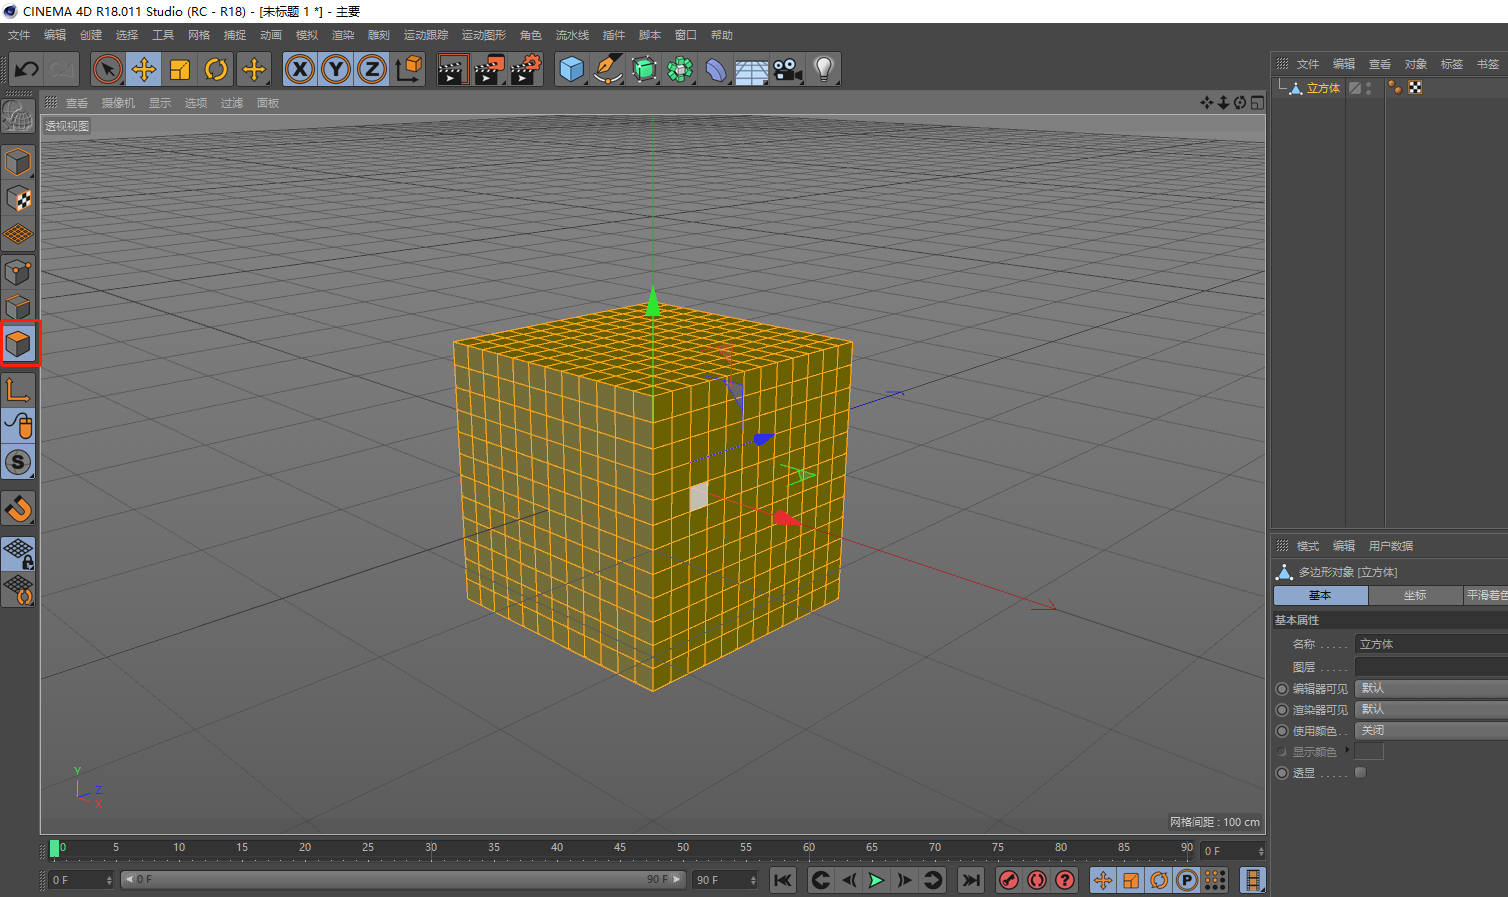The image size is (1508, 897).
Task: Switch to 基本 tab in attributes
Action: pyautogui.click(x=1320, y=595)
